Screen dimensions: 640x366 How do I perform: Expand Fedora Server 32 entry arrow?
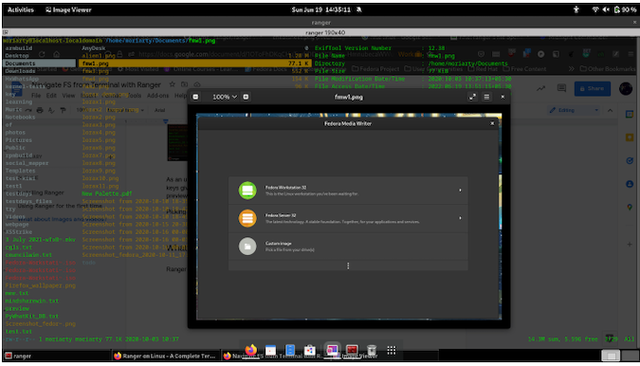[460, 218]
